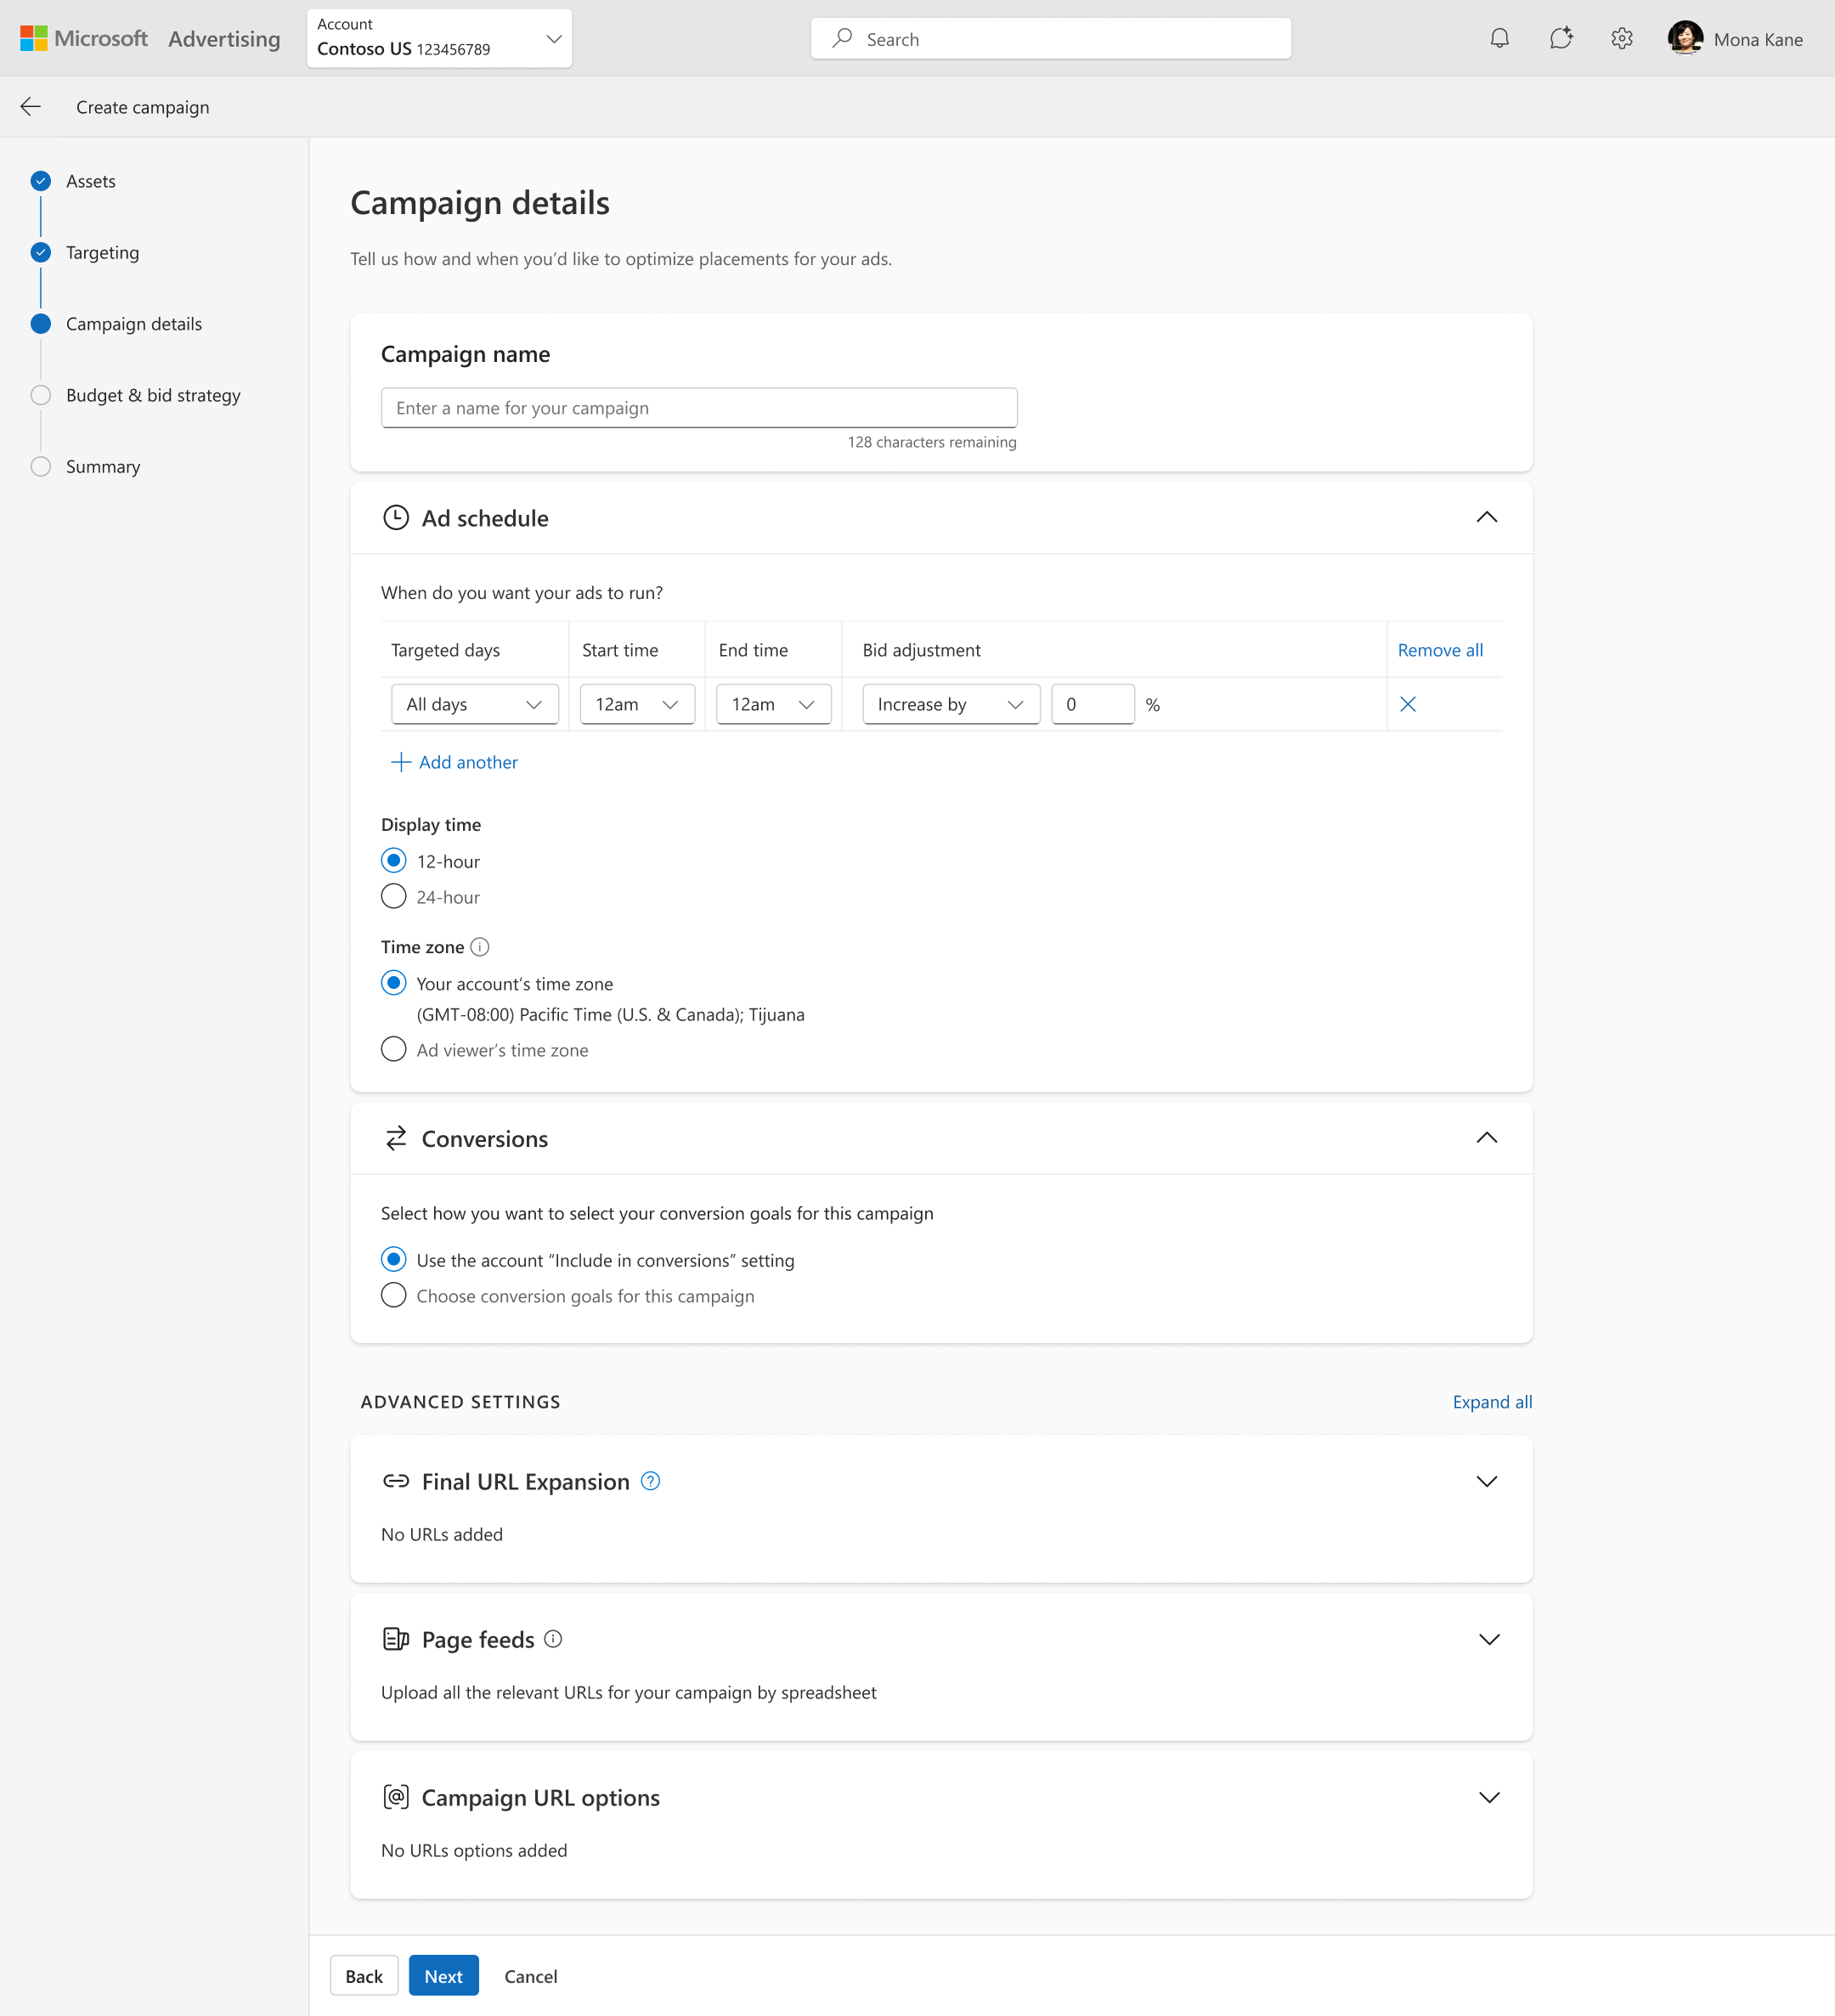
Task: Click Mona Kane profile avatar
Action: point(1685,38)
